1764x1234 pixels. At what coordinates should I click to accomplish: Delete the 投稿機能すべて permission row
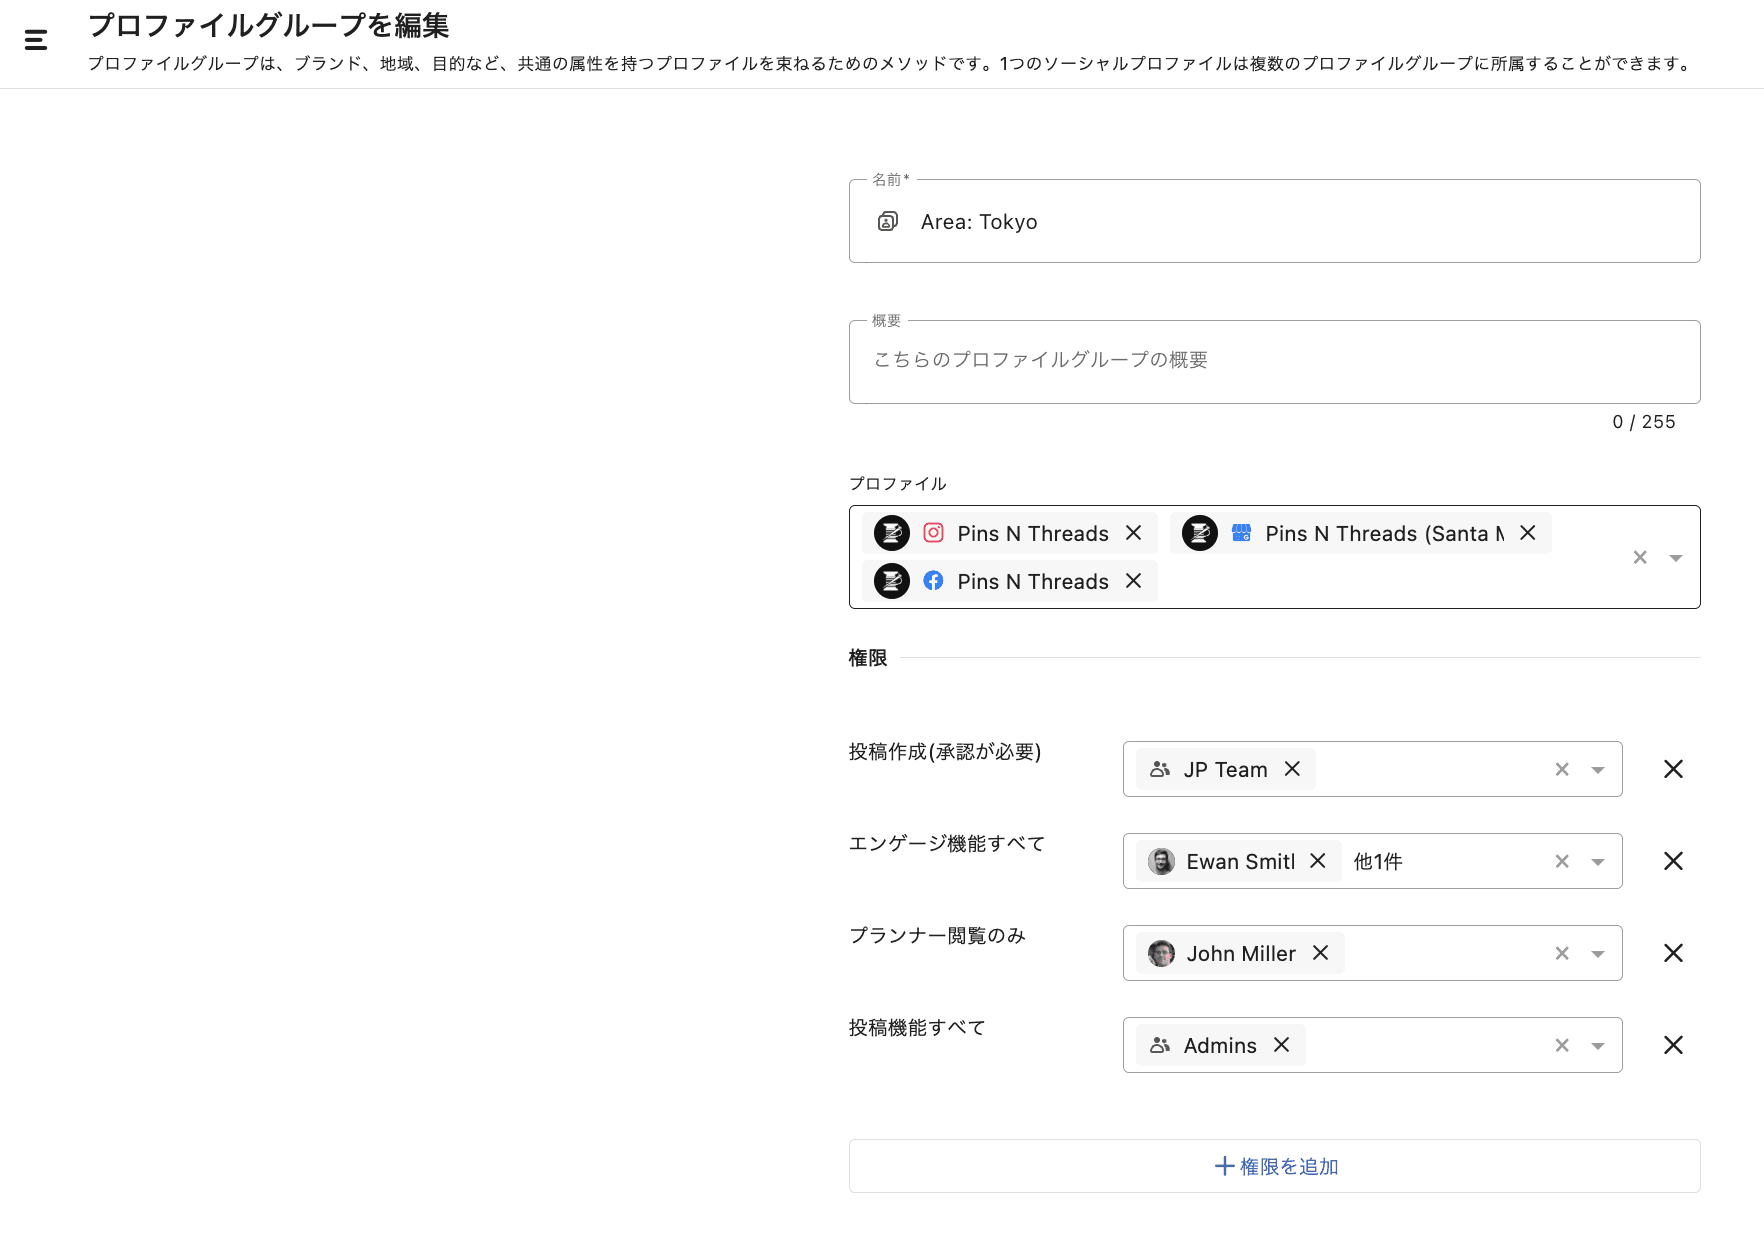click(1673, 1045)
